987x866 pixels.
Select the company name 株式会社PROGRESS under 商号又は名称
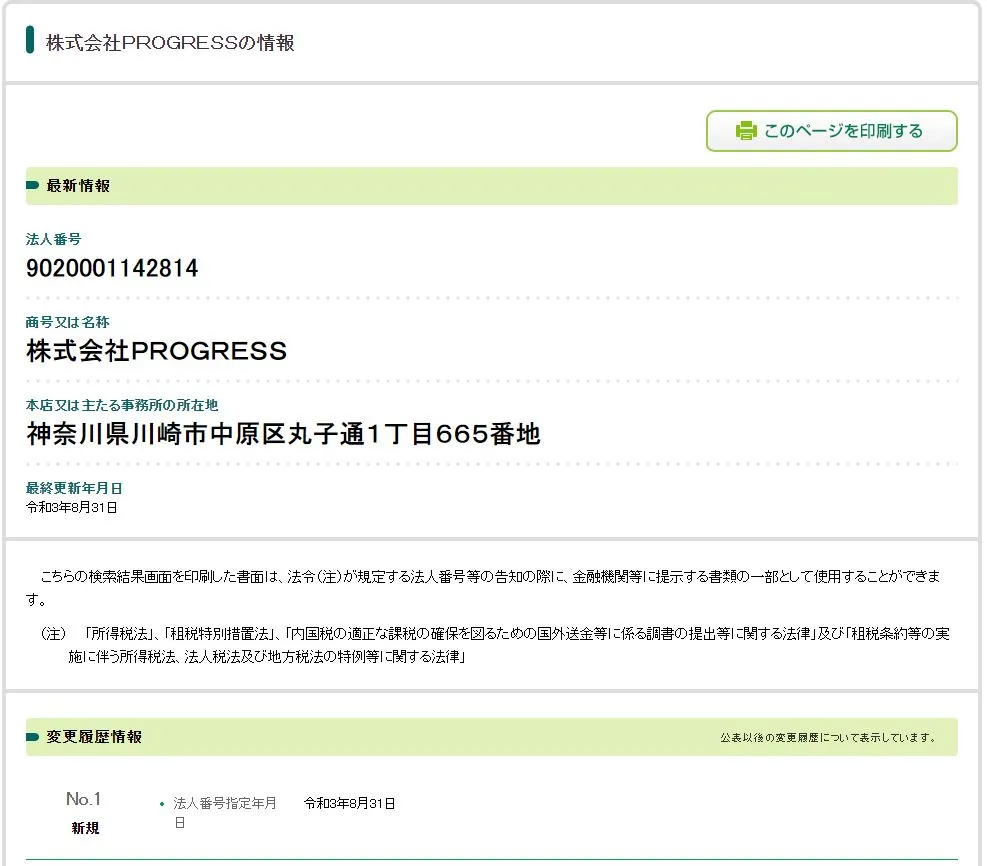(156, 351)
